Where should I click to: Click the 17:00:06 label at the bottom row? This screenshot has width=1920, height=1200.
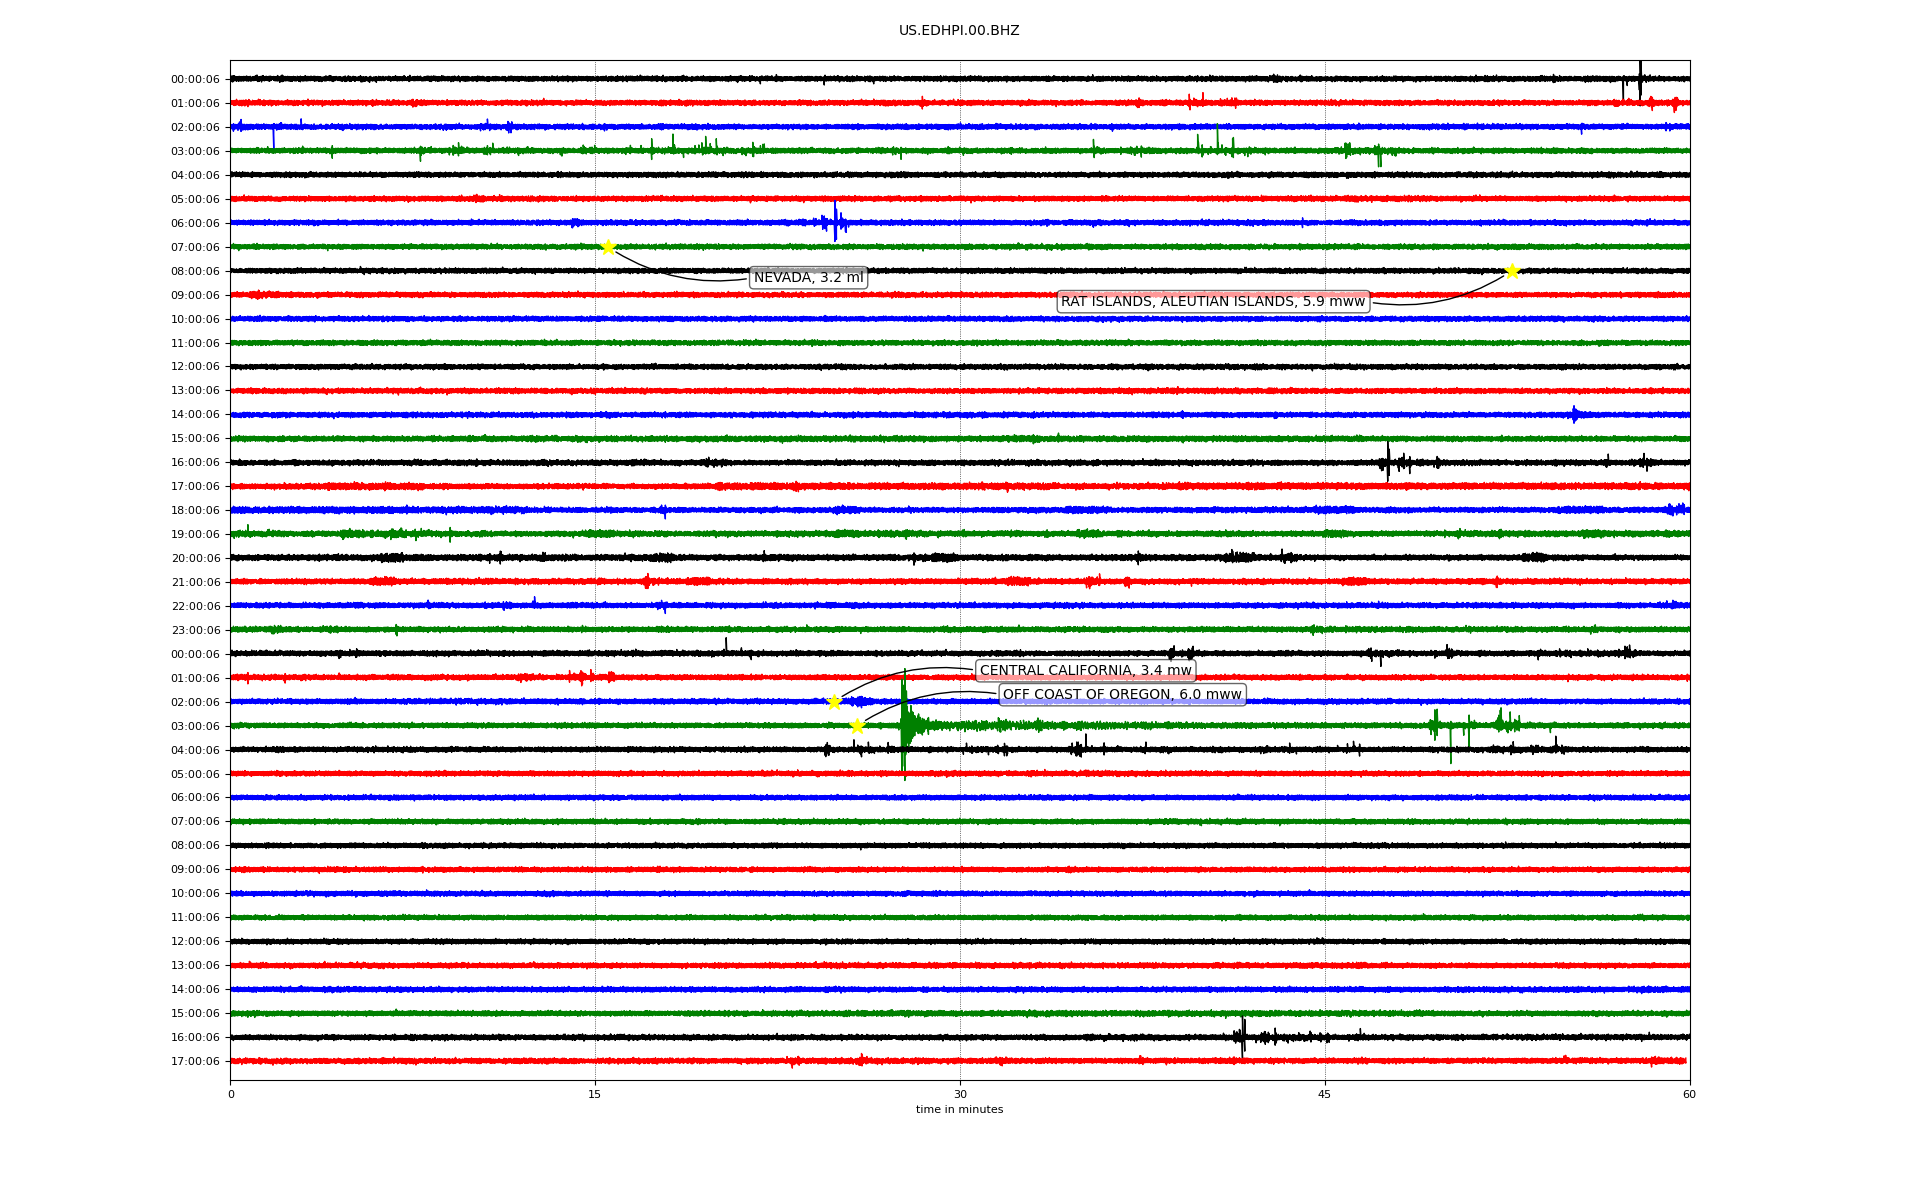[195, 1062]
